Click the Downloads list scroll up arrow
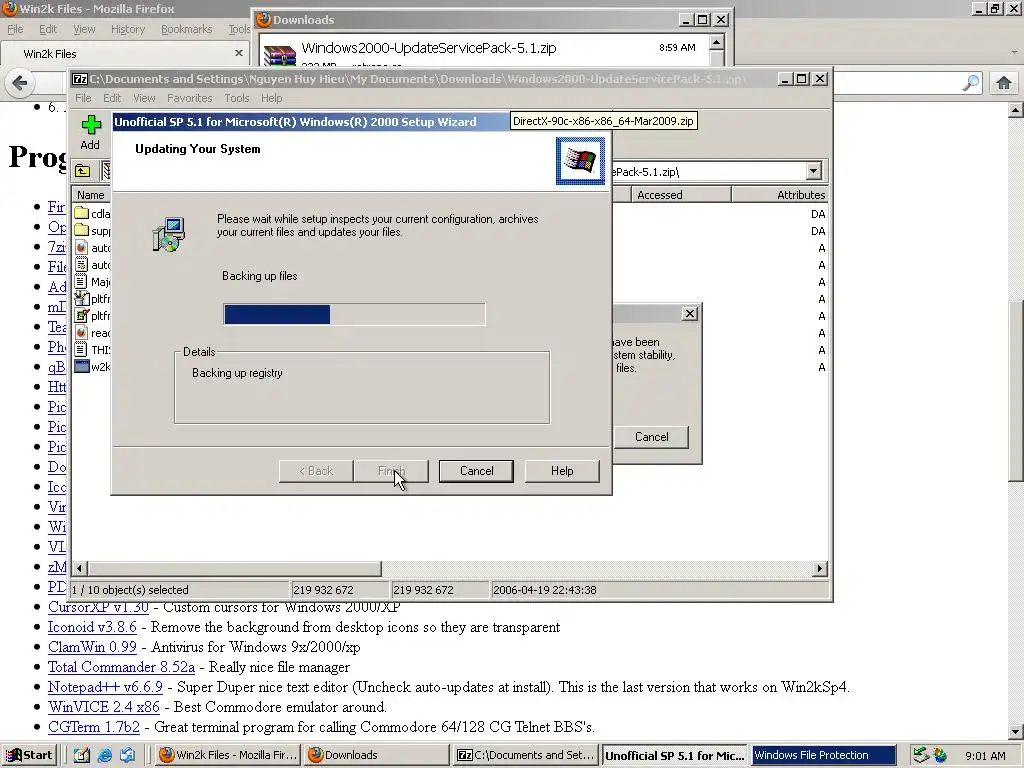Viewport: 1024px width, 768px height. (716, 43)
